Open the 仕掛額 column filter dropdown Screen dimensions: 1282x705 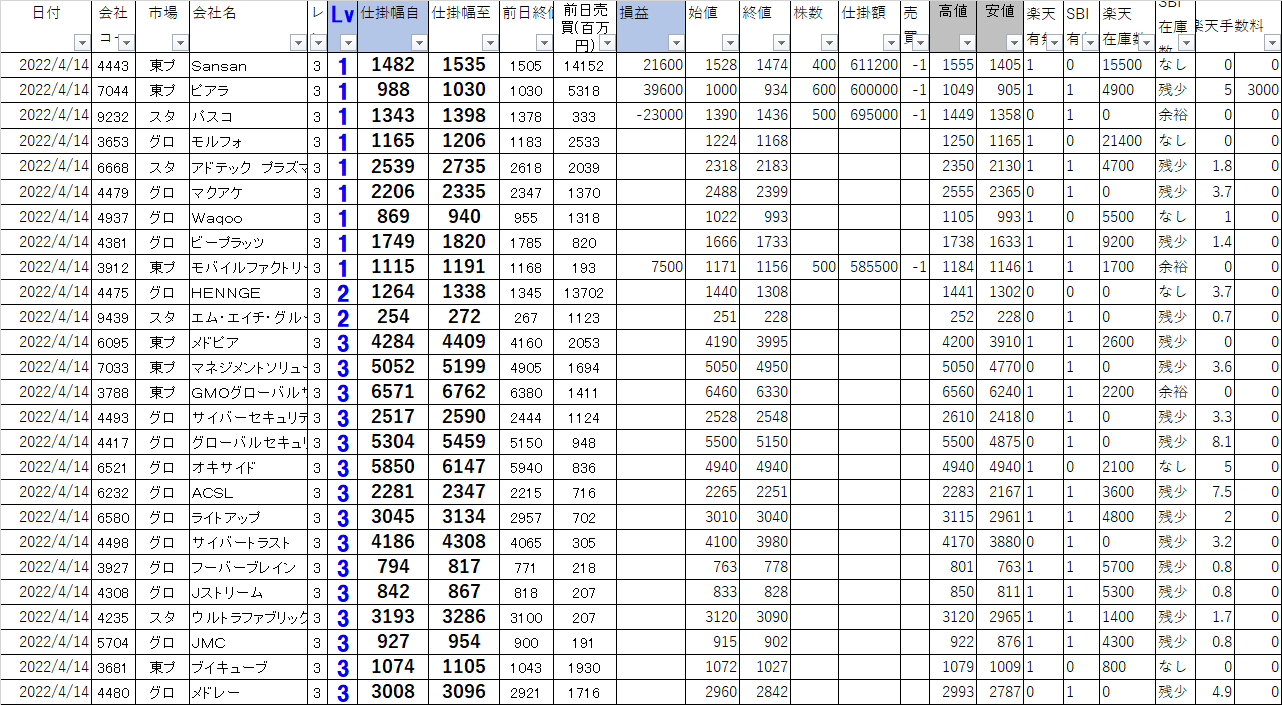[891, 43]
